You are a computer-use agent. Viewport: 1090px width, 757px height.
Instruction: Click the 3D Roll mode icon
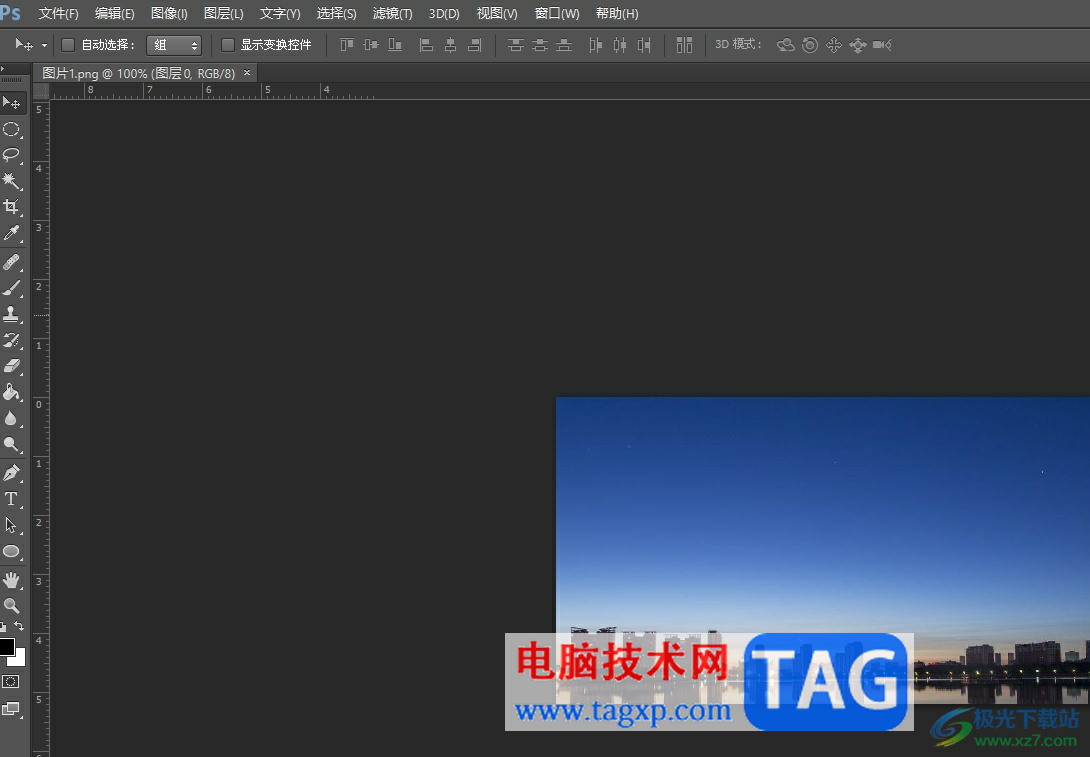(810, 45)
